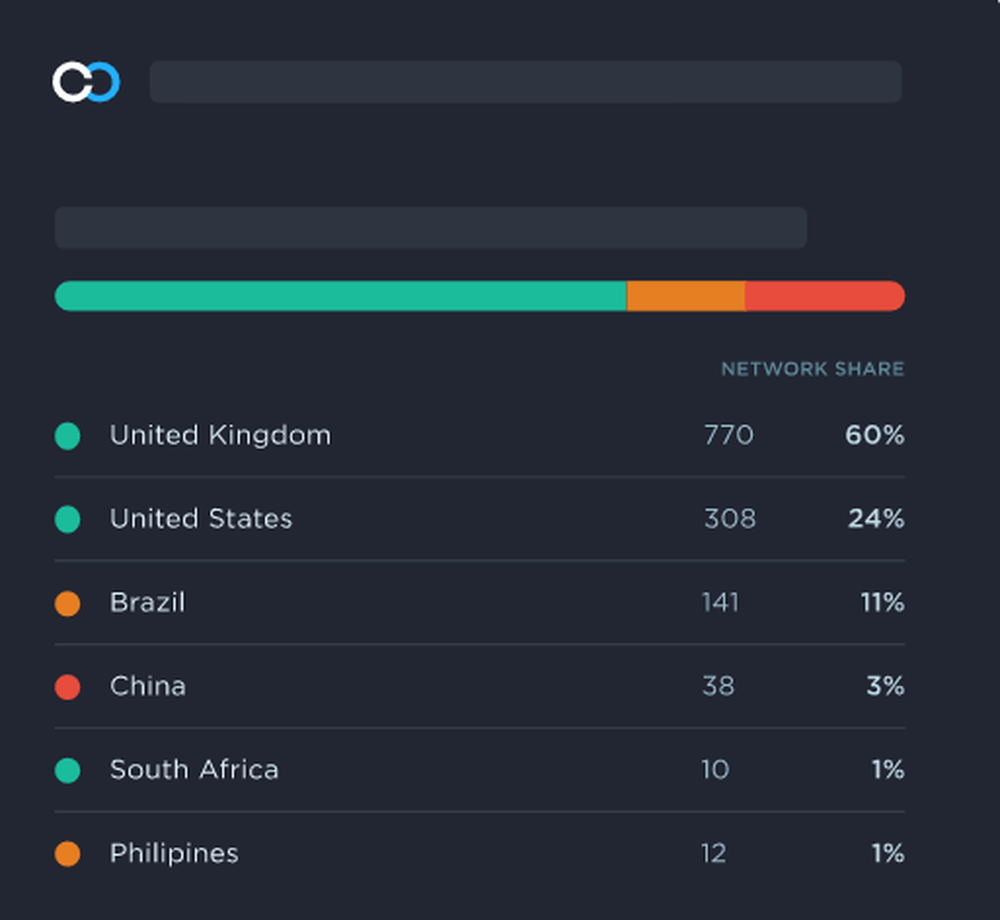Screen dimensions: 1000x920
Task: Click the NETWORK SHARE column header
Action: (x=812, y=369)
